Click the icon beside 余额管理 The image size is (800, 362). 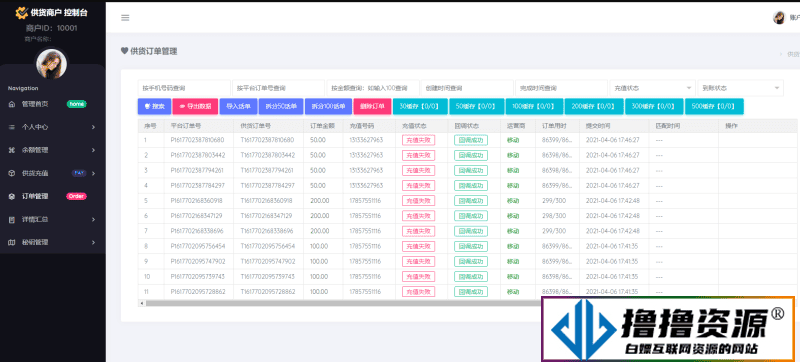coord(12,150)
